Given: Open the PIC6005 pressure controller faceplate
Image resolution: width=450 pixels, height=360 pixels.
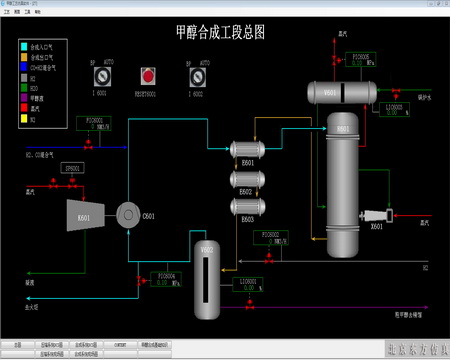Looking at the screenshot, I should point(361,59).
